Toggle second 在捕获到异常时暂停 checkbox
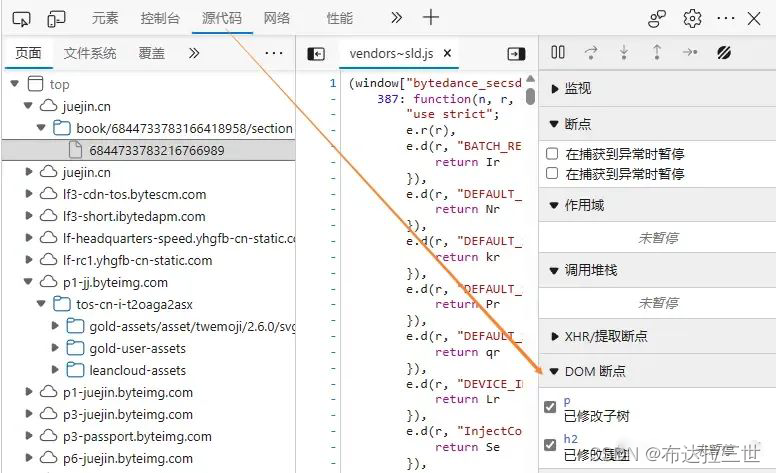The height and width of the screenshot is (473, 776). point(552,173)
